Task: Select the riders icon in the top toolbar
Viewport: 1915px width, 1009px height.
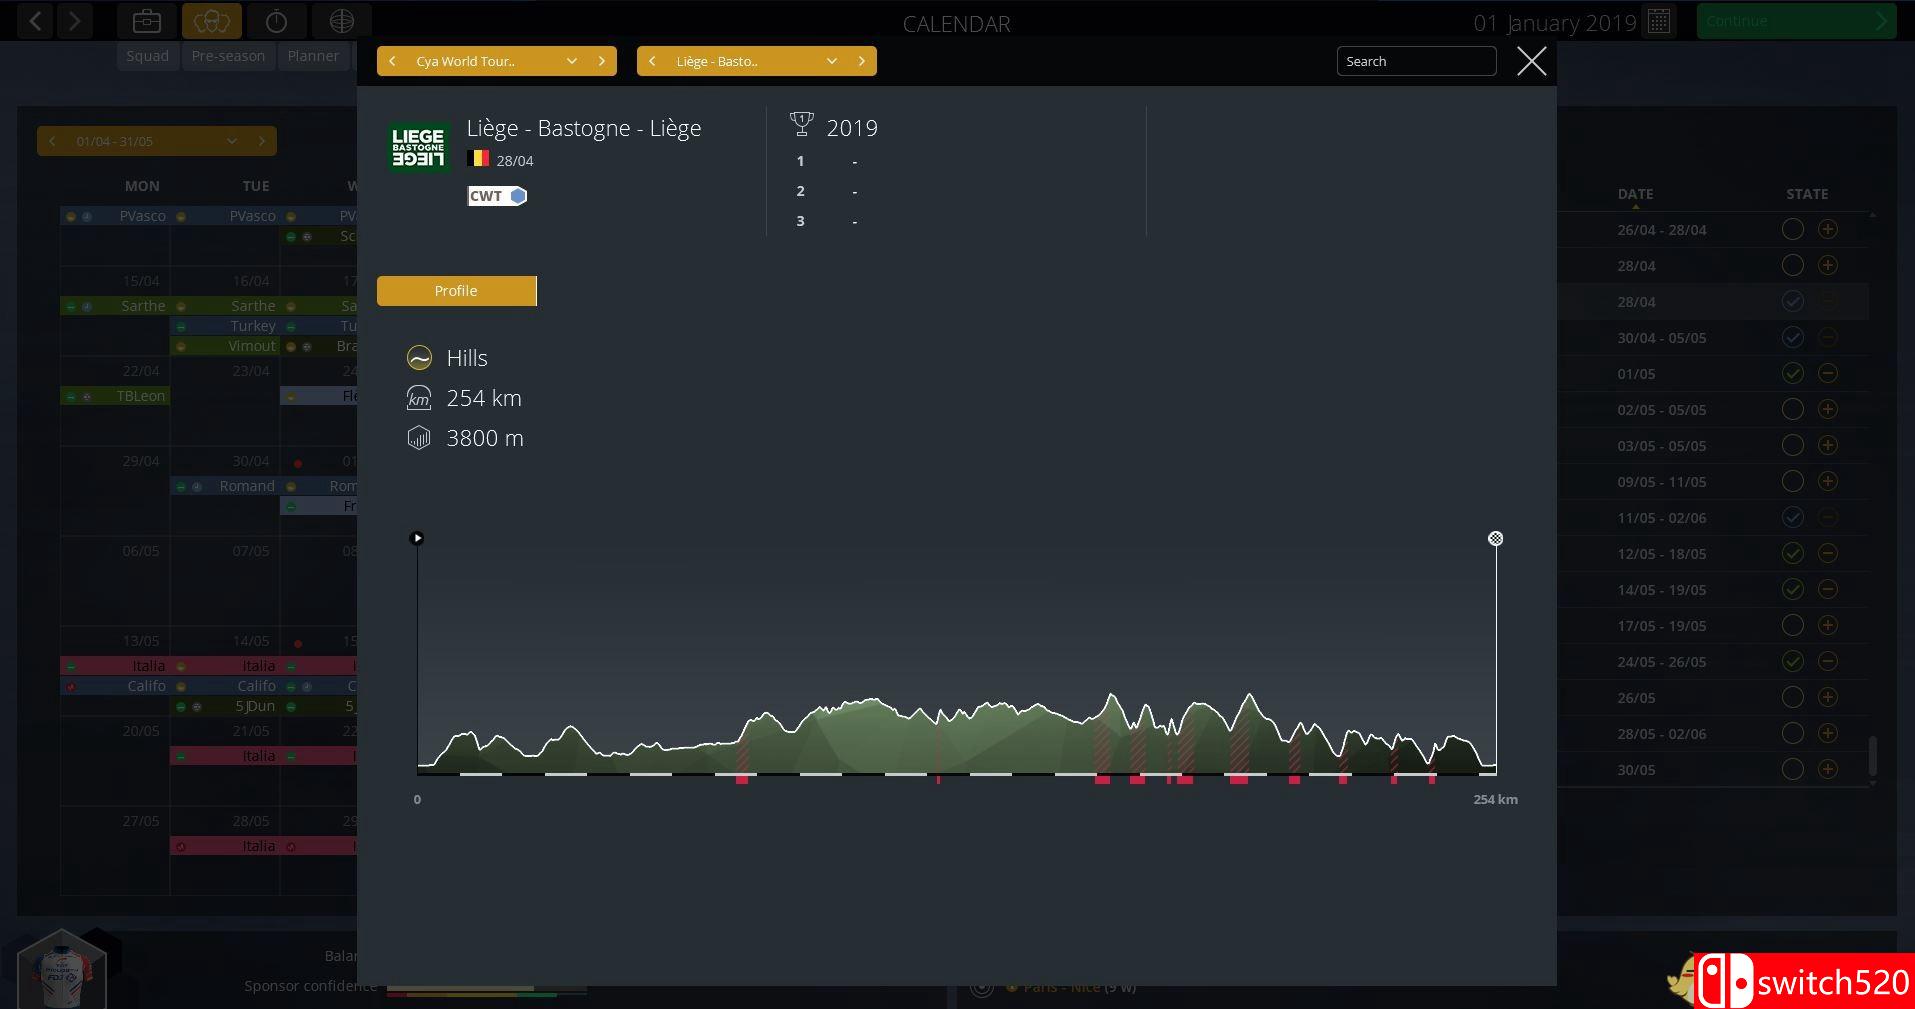Action: [x=211, y=20]
